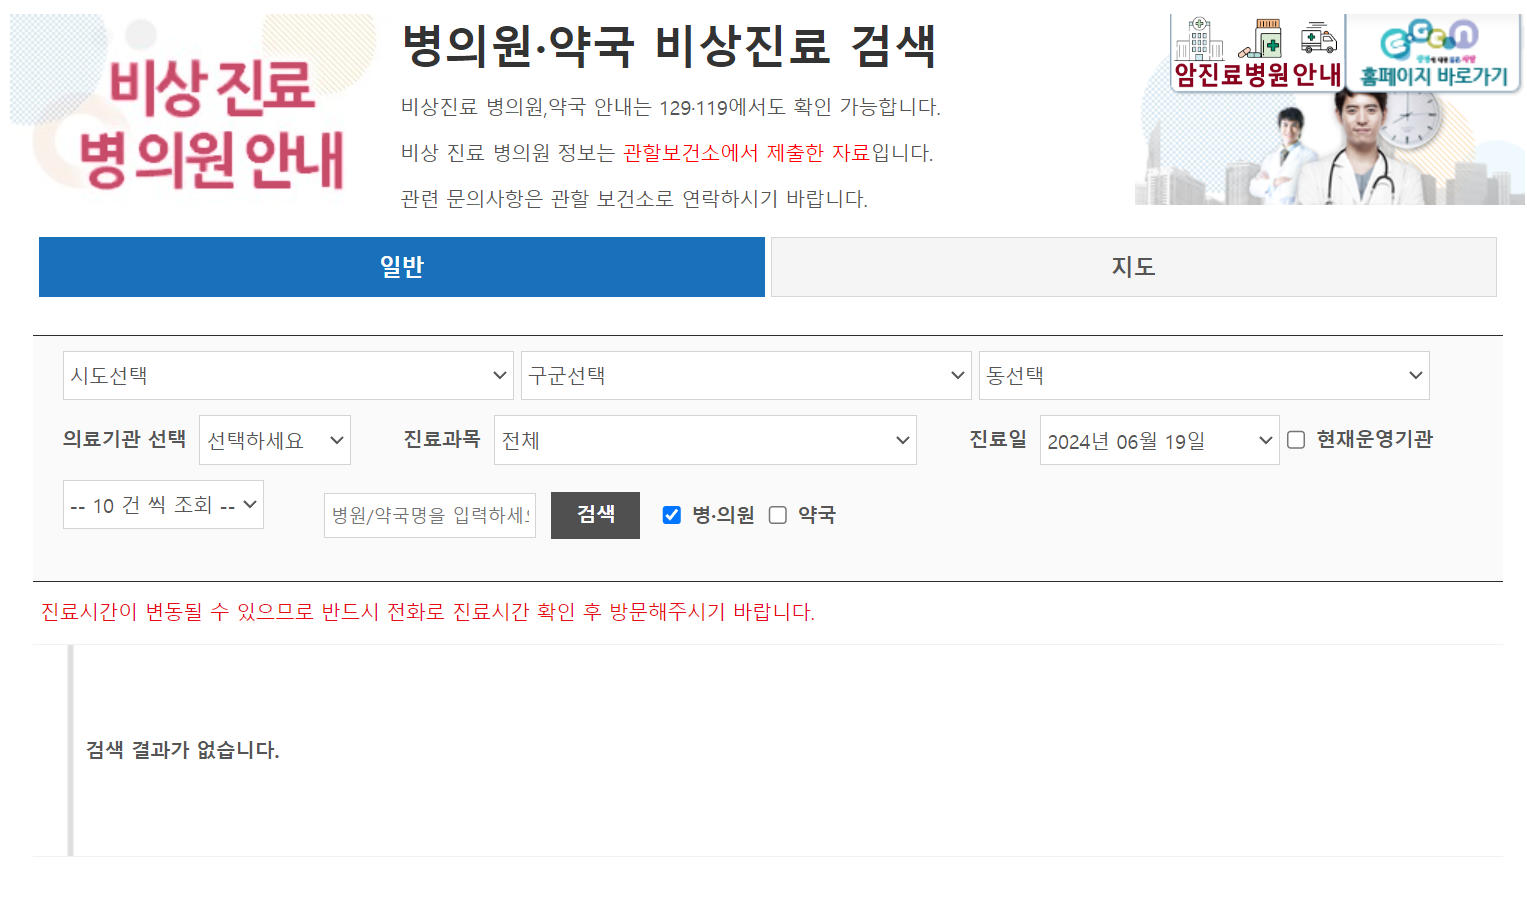Open the 구군선택 dropdown
Screen dimensions: 1527x908
[x=746, y=376]
